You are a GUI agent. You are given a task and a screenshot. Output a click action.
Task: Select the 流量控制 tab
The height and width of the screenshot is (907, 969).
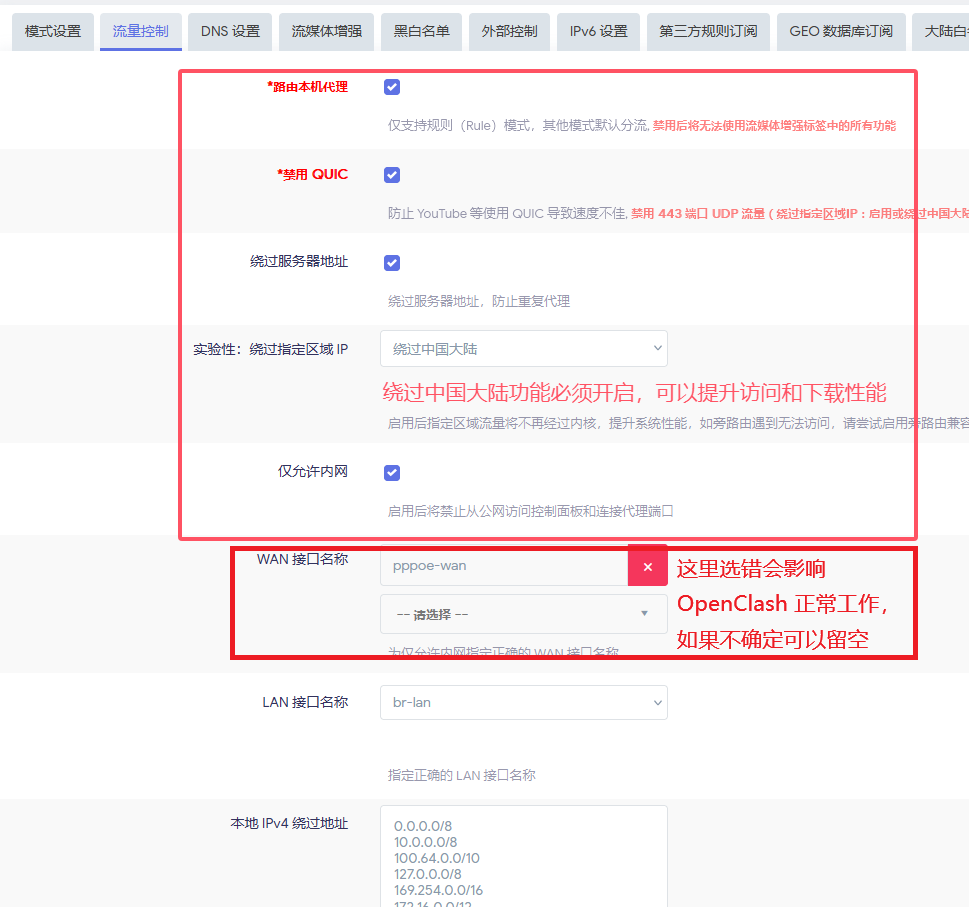[140, 31]
